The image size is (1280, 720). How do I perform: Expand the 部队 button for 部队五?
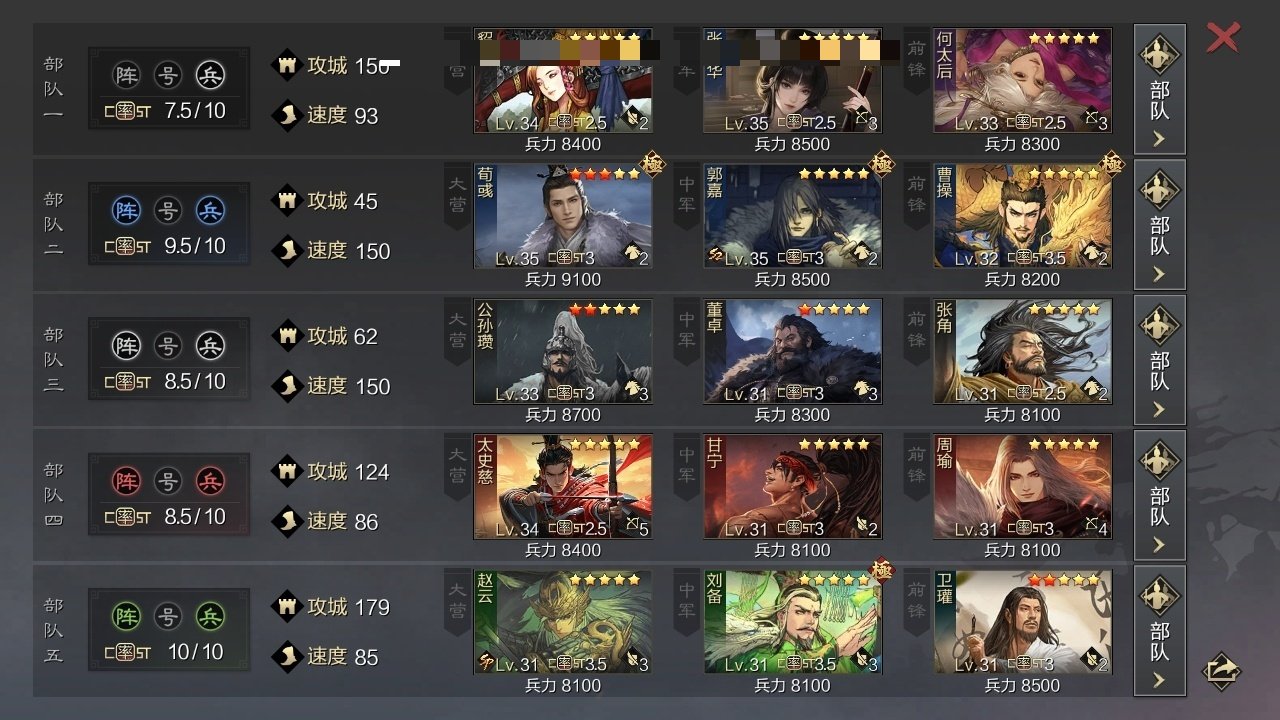[1159, 630]
